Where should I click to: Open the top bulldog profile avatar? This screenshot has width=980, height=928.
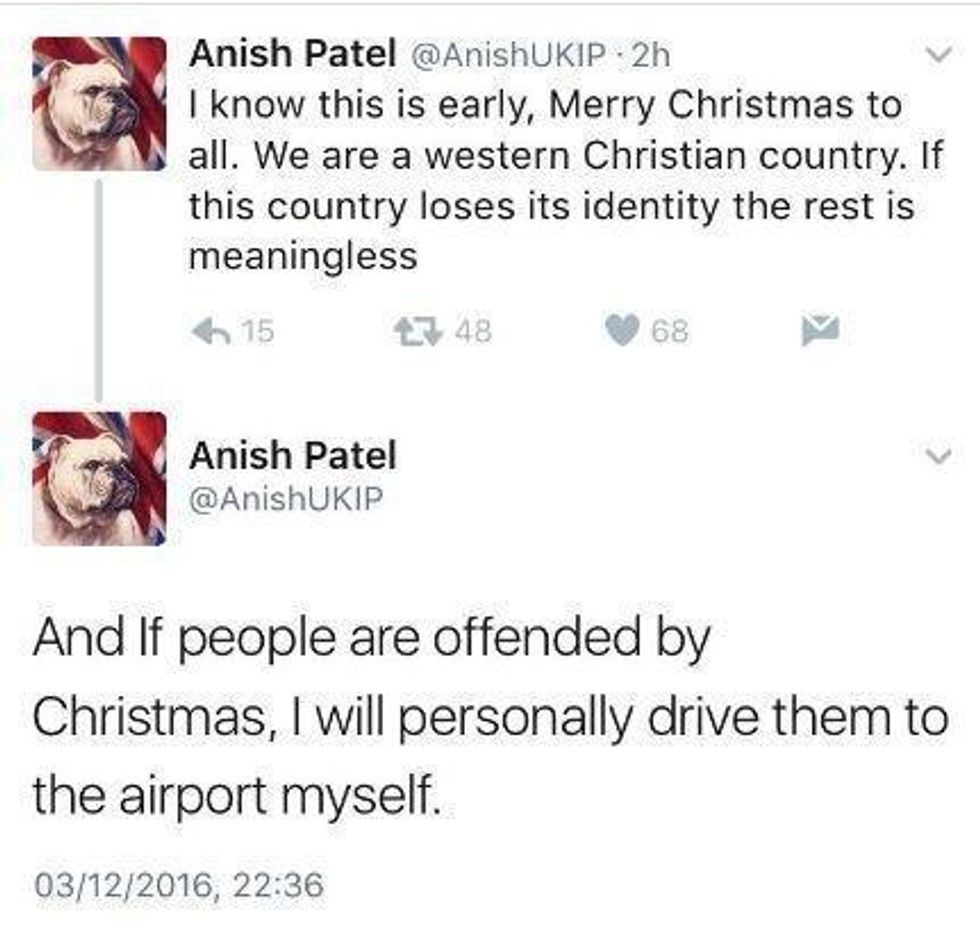98,104
